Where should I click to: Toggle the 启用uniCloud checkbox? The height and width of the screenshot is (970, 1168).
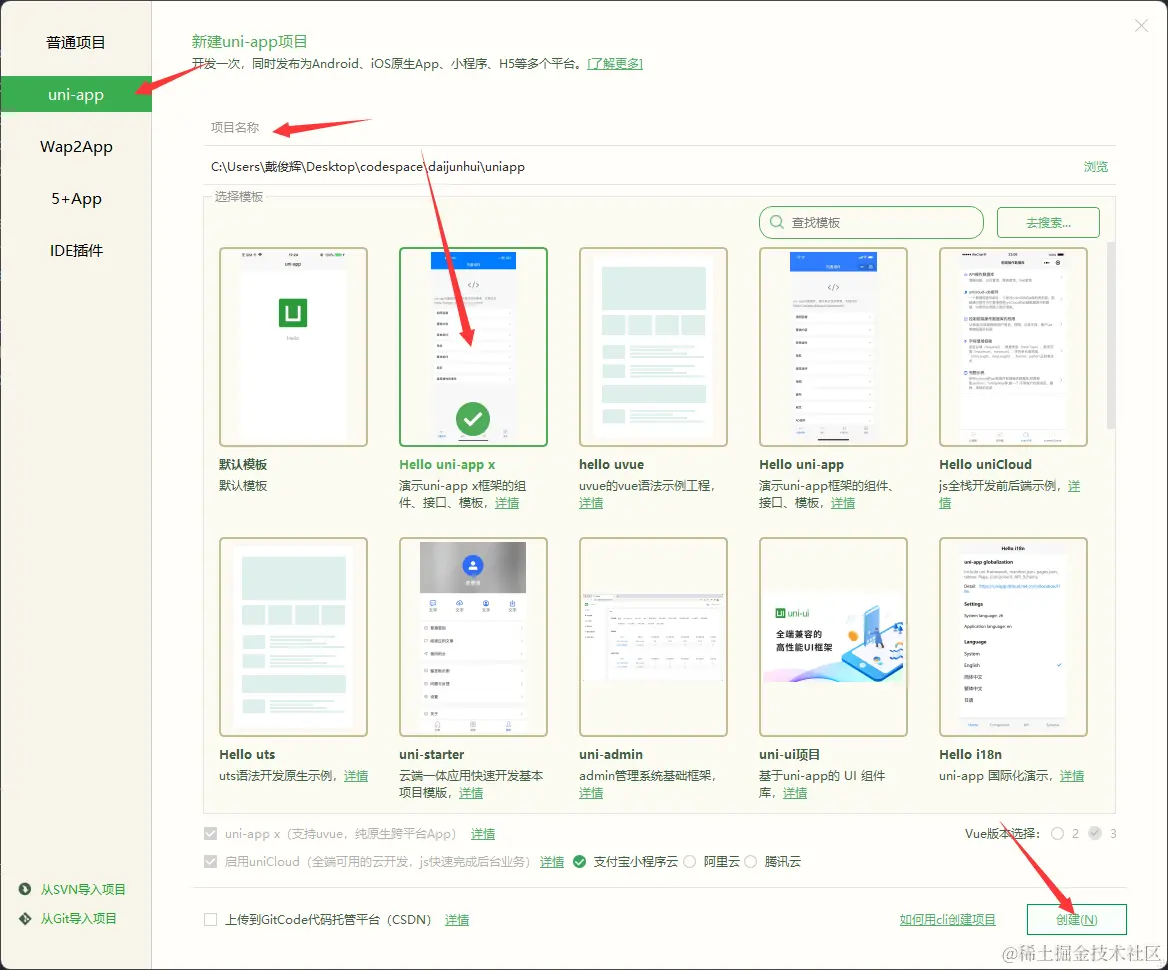[211, 861]
